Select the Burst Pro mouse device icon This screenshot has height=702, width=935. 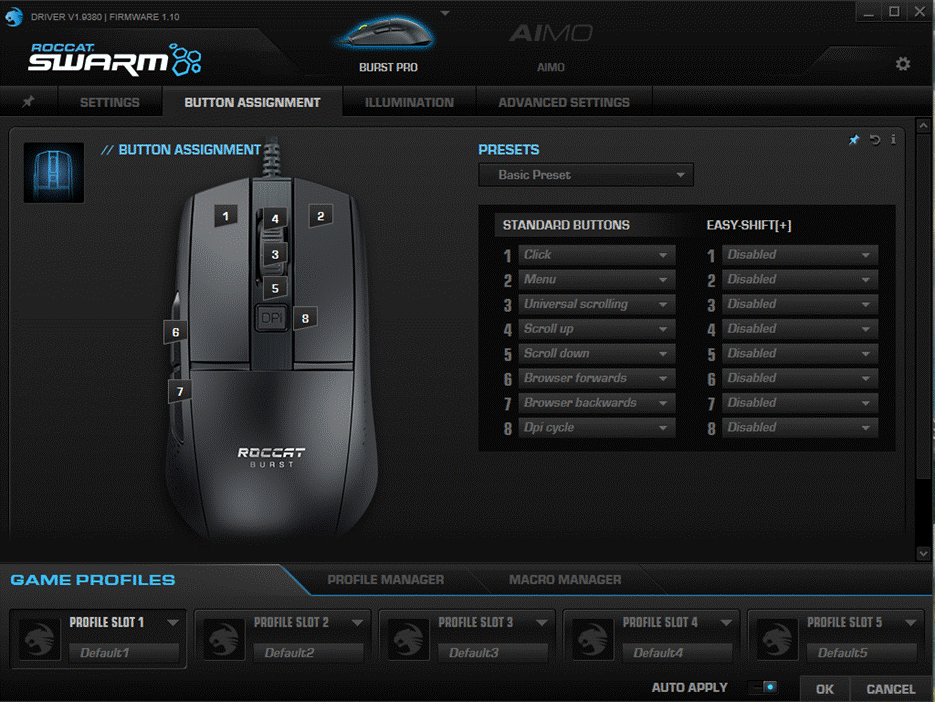tap(388, 33)
